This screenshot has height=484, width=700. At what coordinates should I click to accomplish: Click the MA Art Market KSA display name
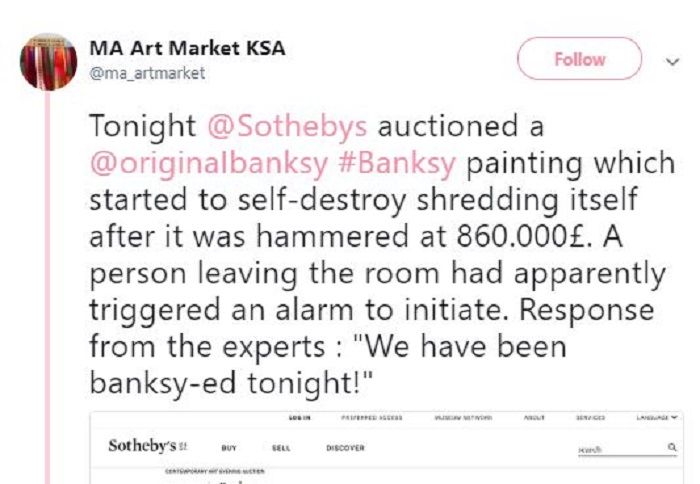pos(188,48)
